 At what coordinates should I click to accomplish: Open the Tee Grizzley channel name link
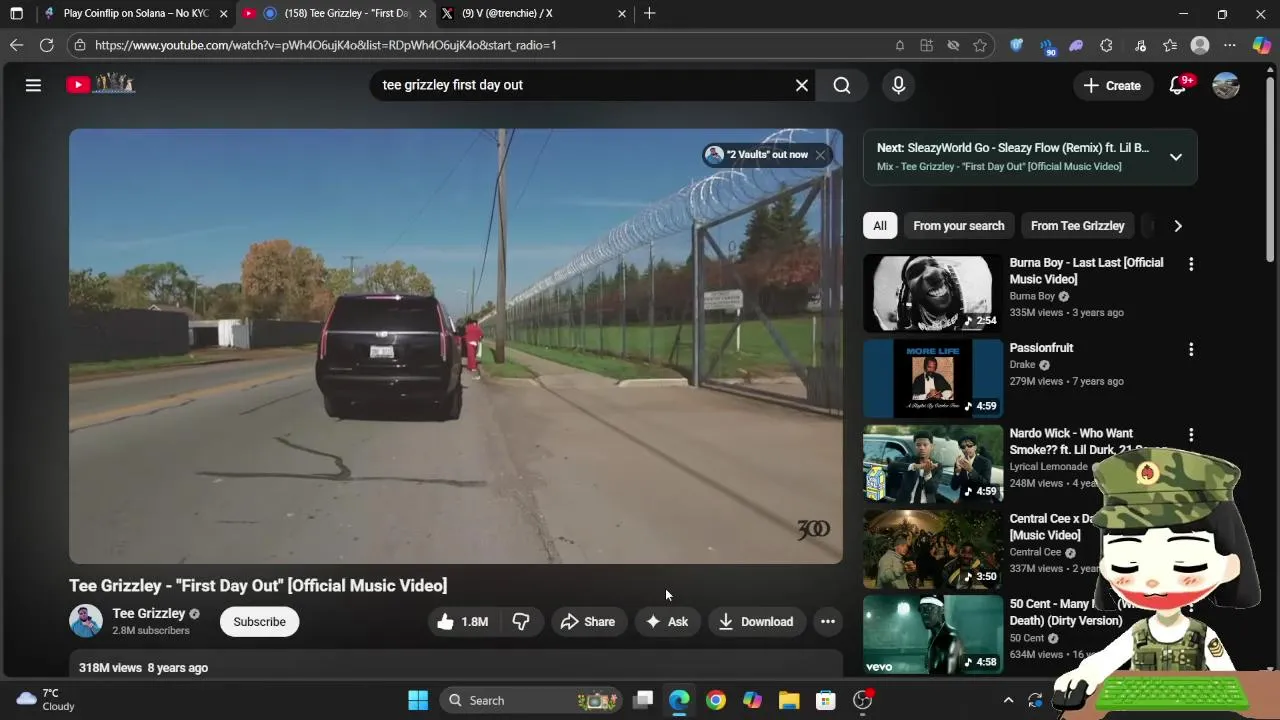coord(149,613)
